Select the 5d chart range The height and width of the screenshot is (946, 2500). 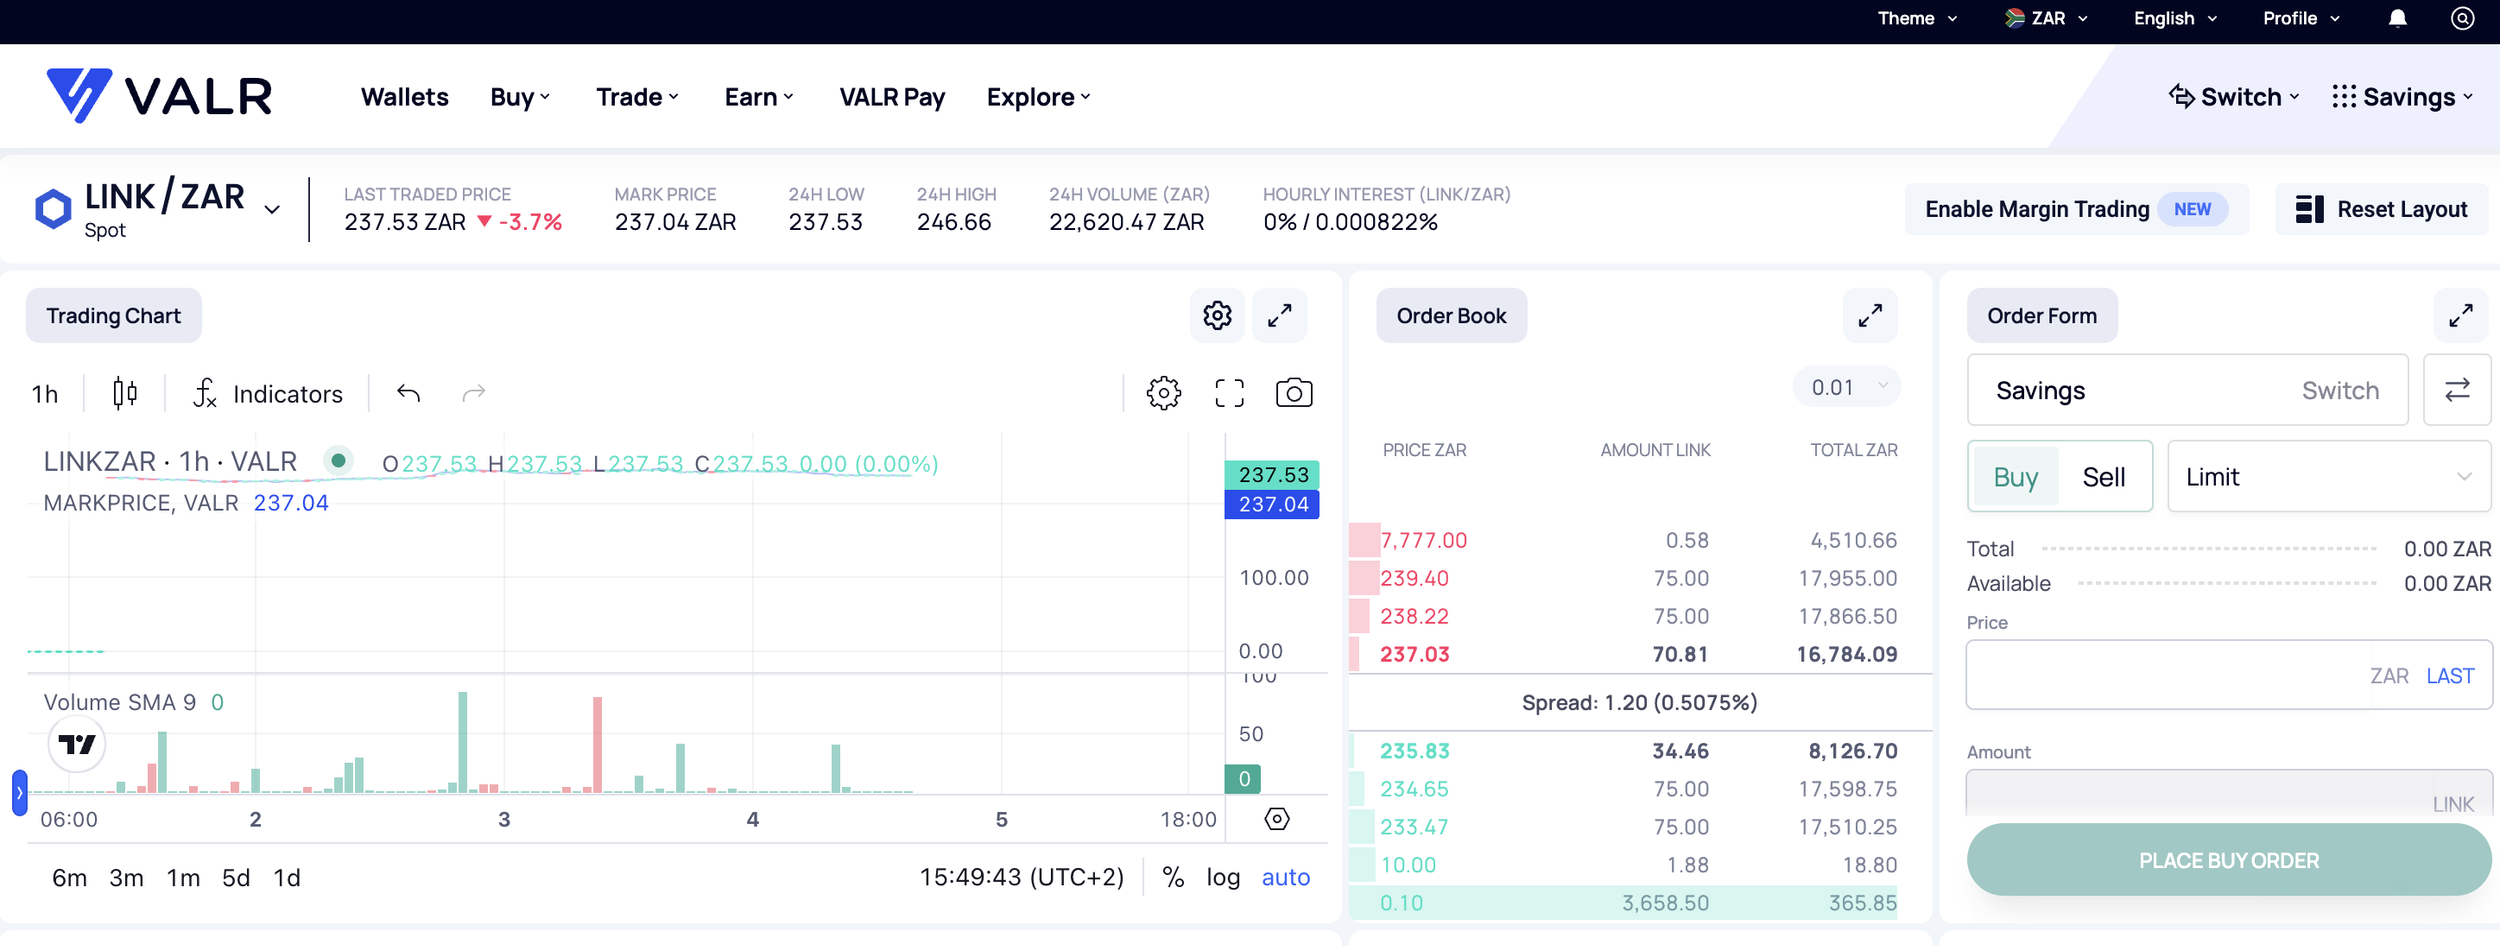point(236,877)
